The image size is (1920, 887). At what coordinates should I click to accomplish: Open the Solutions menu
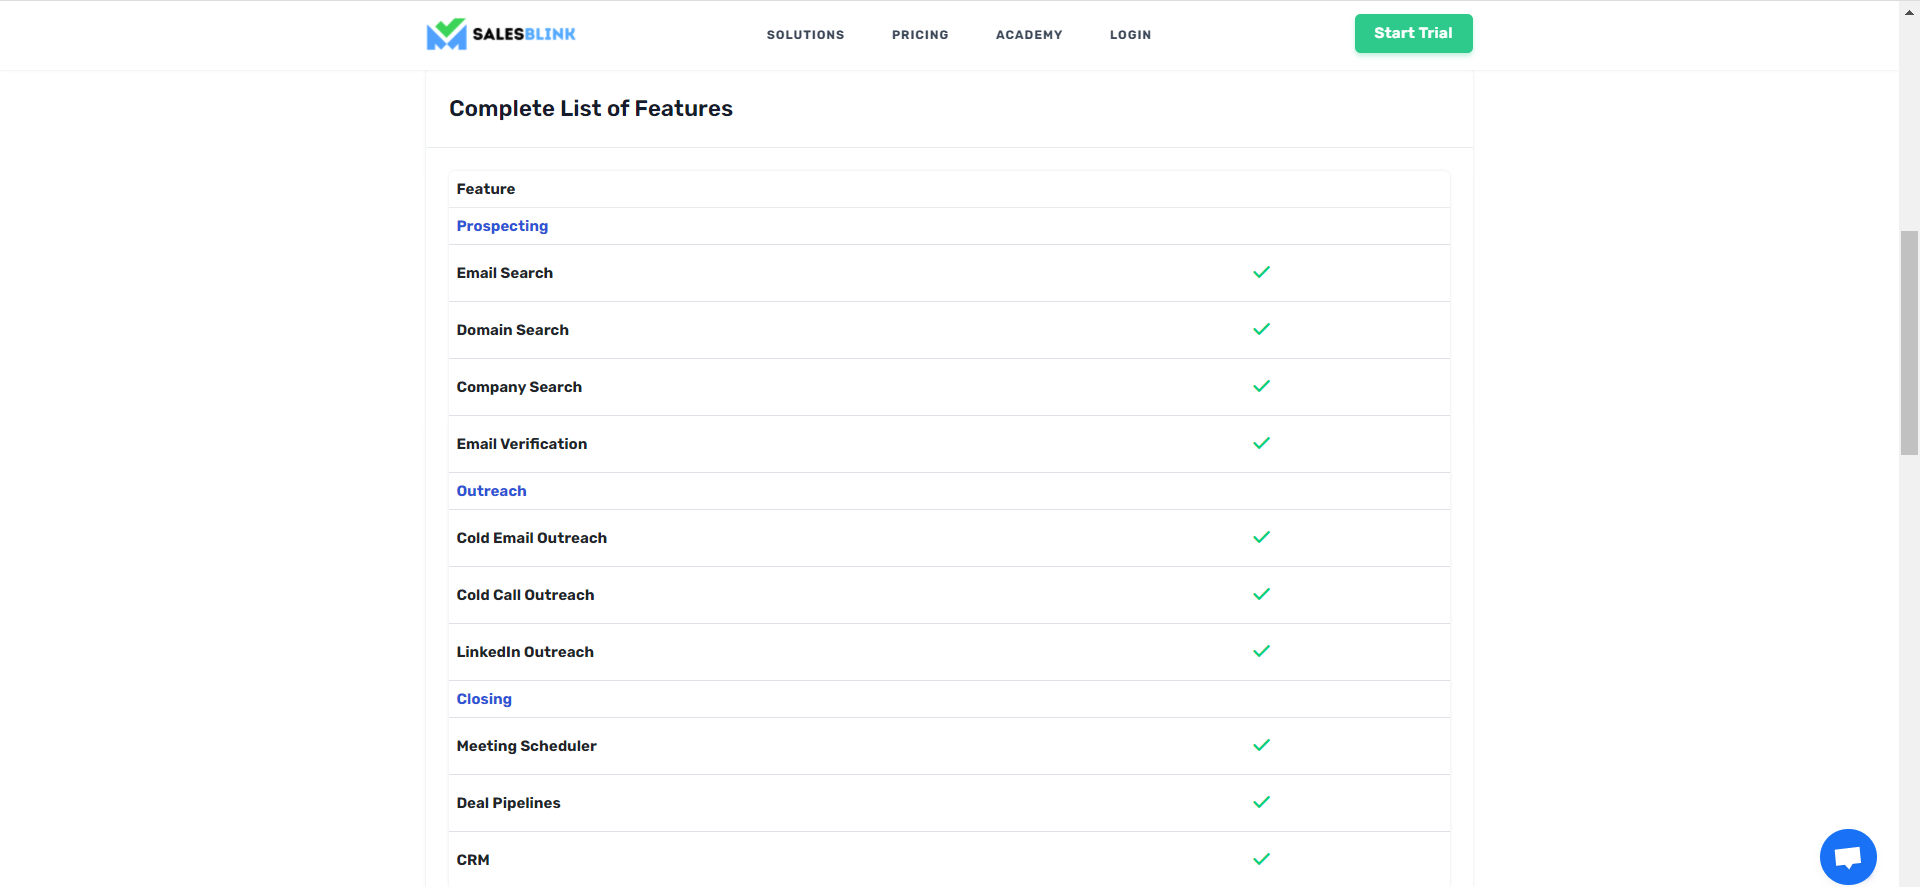tap(805, 35)
